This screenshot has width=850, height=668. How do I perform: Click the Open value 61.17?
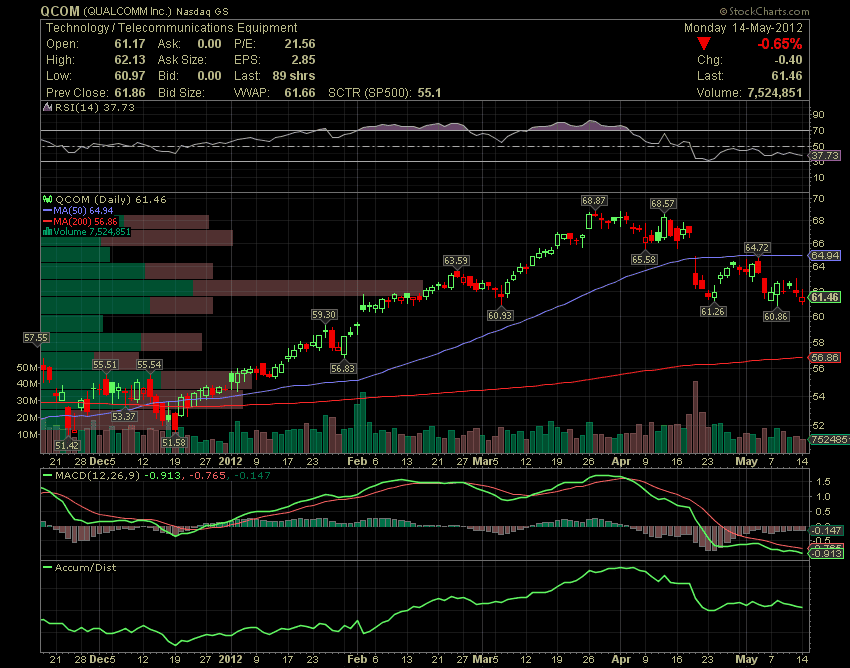130,44
